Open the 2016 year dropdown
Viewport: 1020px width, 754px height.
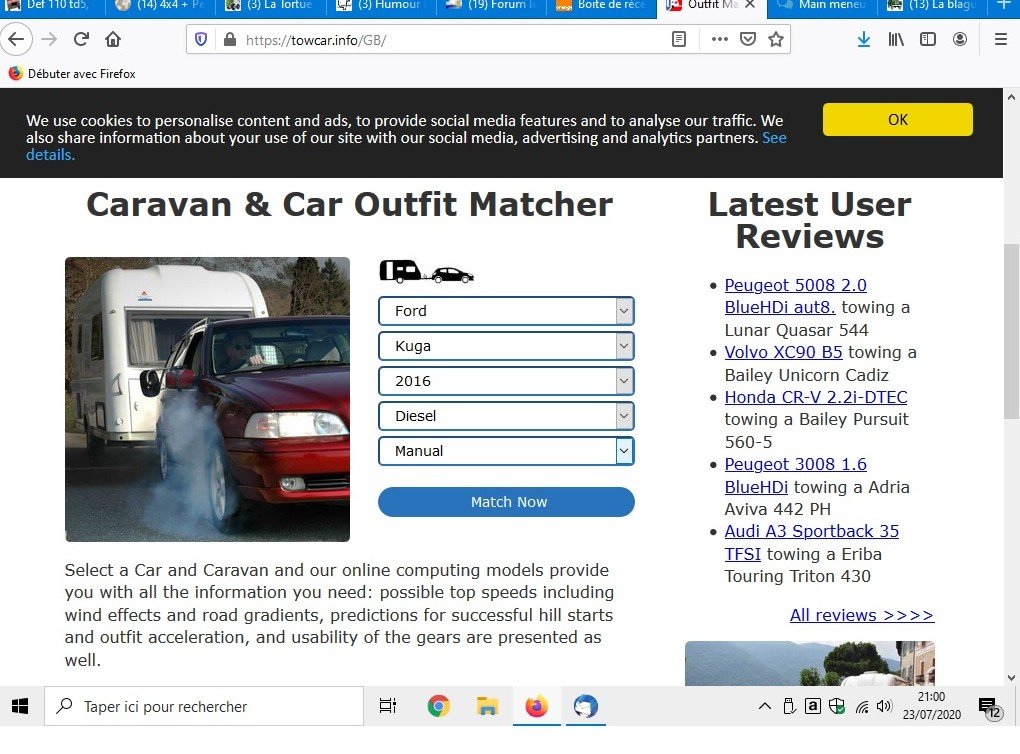click(506, 381)
